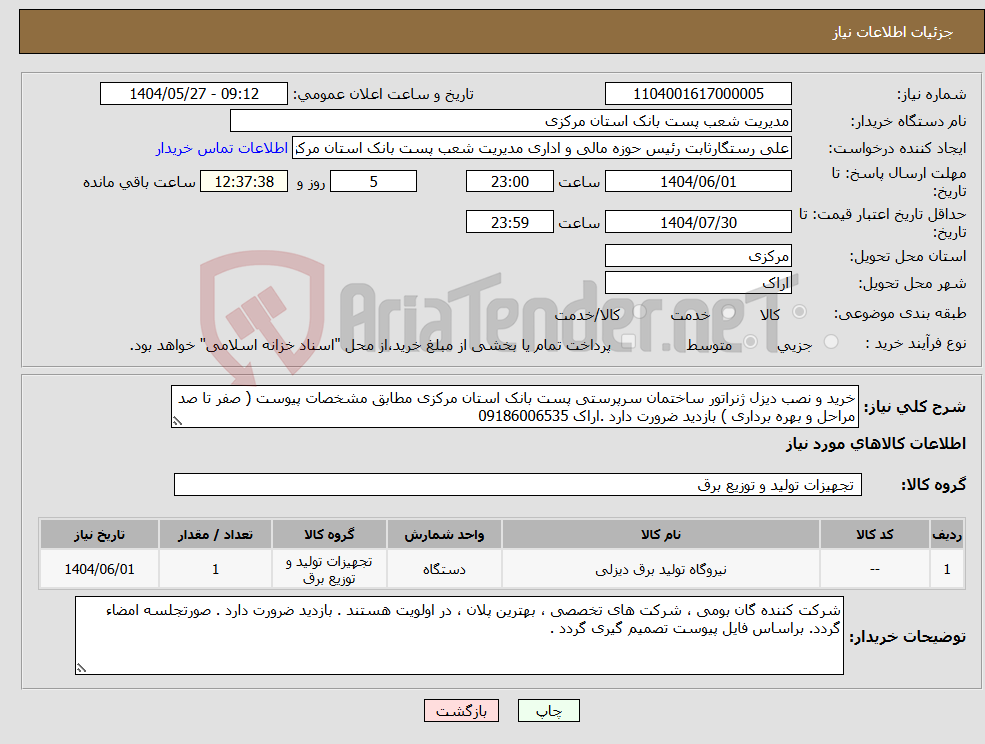The height and width of the screenshot is (744, 985).
Task: Click the ساعت field showing 23:59
Action: (x=510, y=221)
